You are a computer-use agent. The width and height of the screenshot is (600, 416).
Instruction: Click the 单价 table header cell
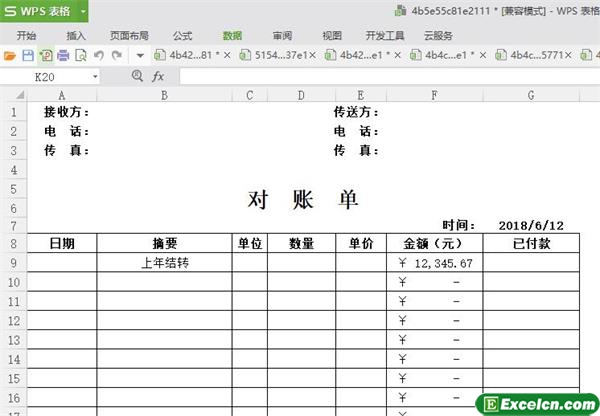tap(361, 243)
